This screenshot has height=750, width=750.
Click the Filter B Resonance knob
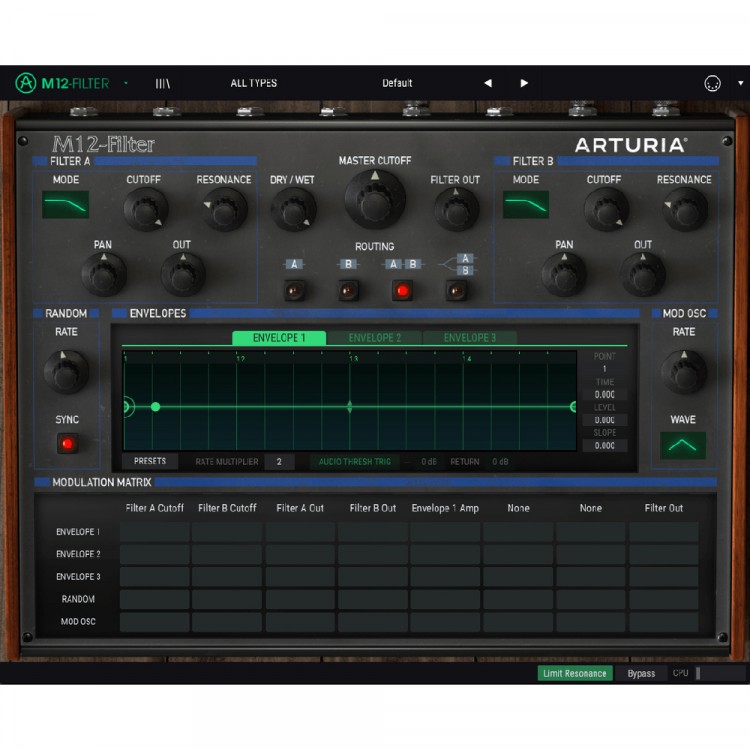point(685,210)
